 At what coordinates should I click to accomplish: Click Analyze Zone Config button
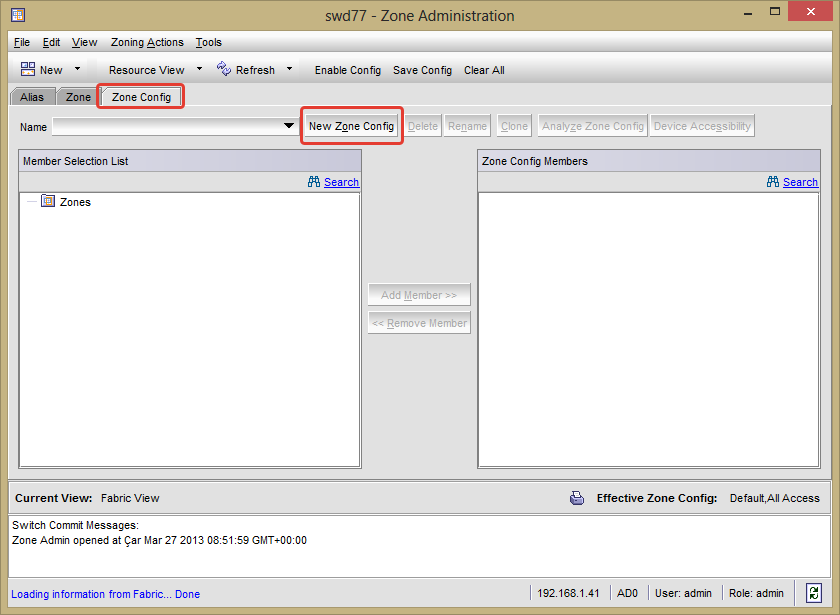(592, 126)
